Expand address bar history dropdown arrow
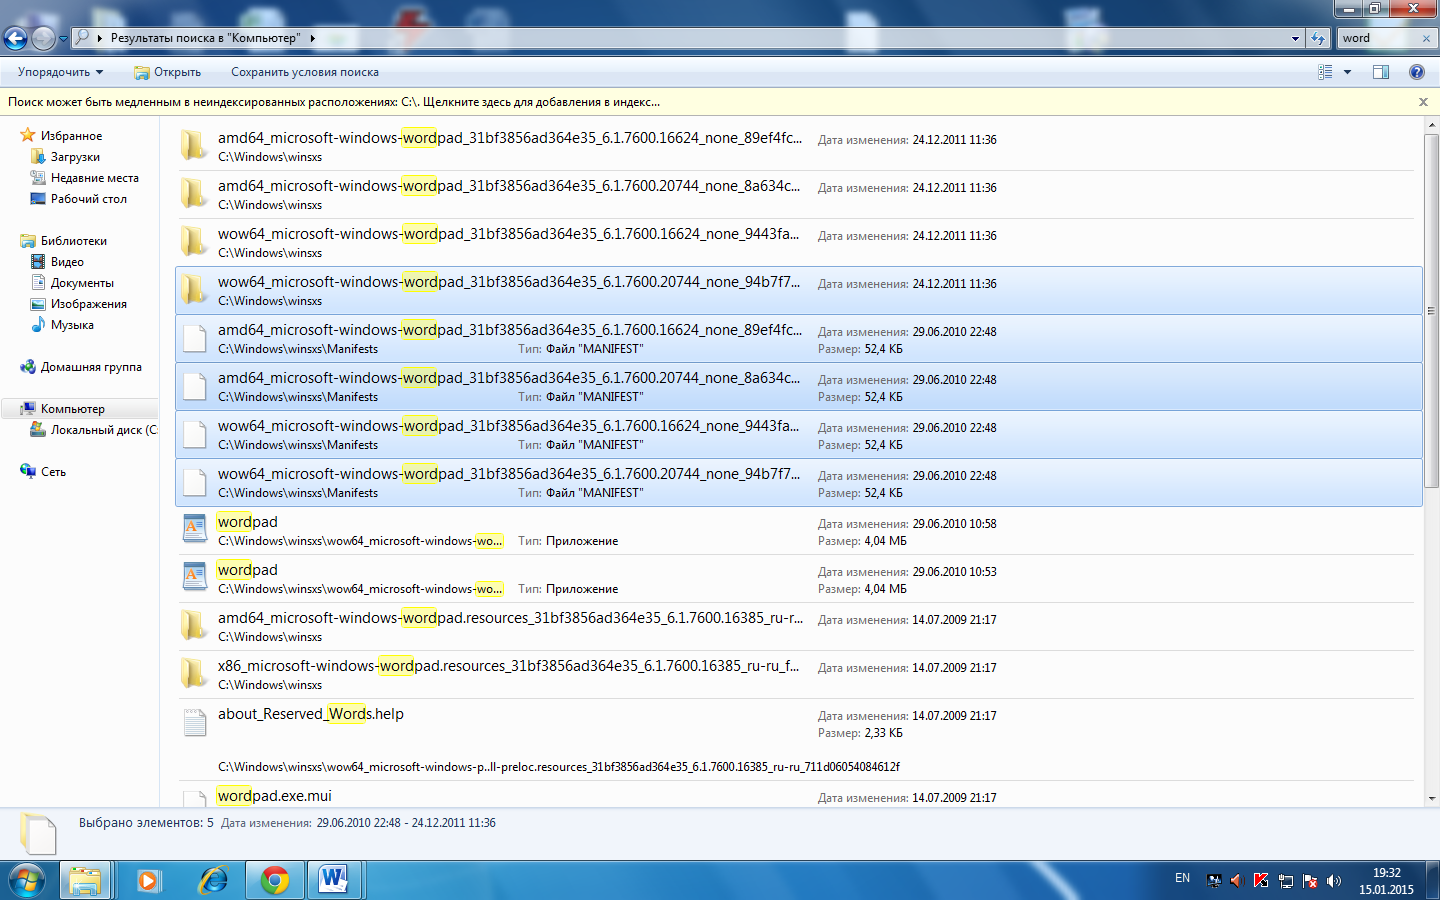The width and height of the screenshot is (1440, 900). point(1295,38)
